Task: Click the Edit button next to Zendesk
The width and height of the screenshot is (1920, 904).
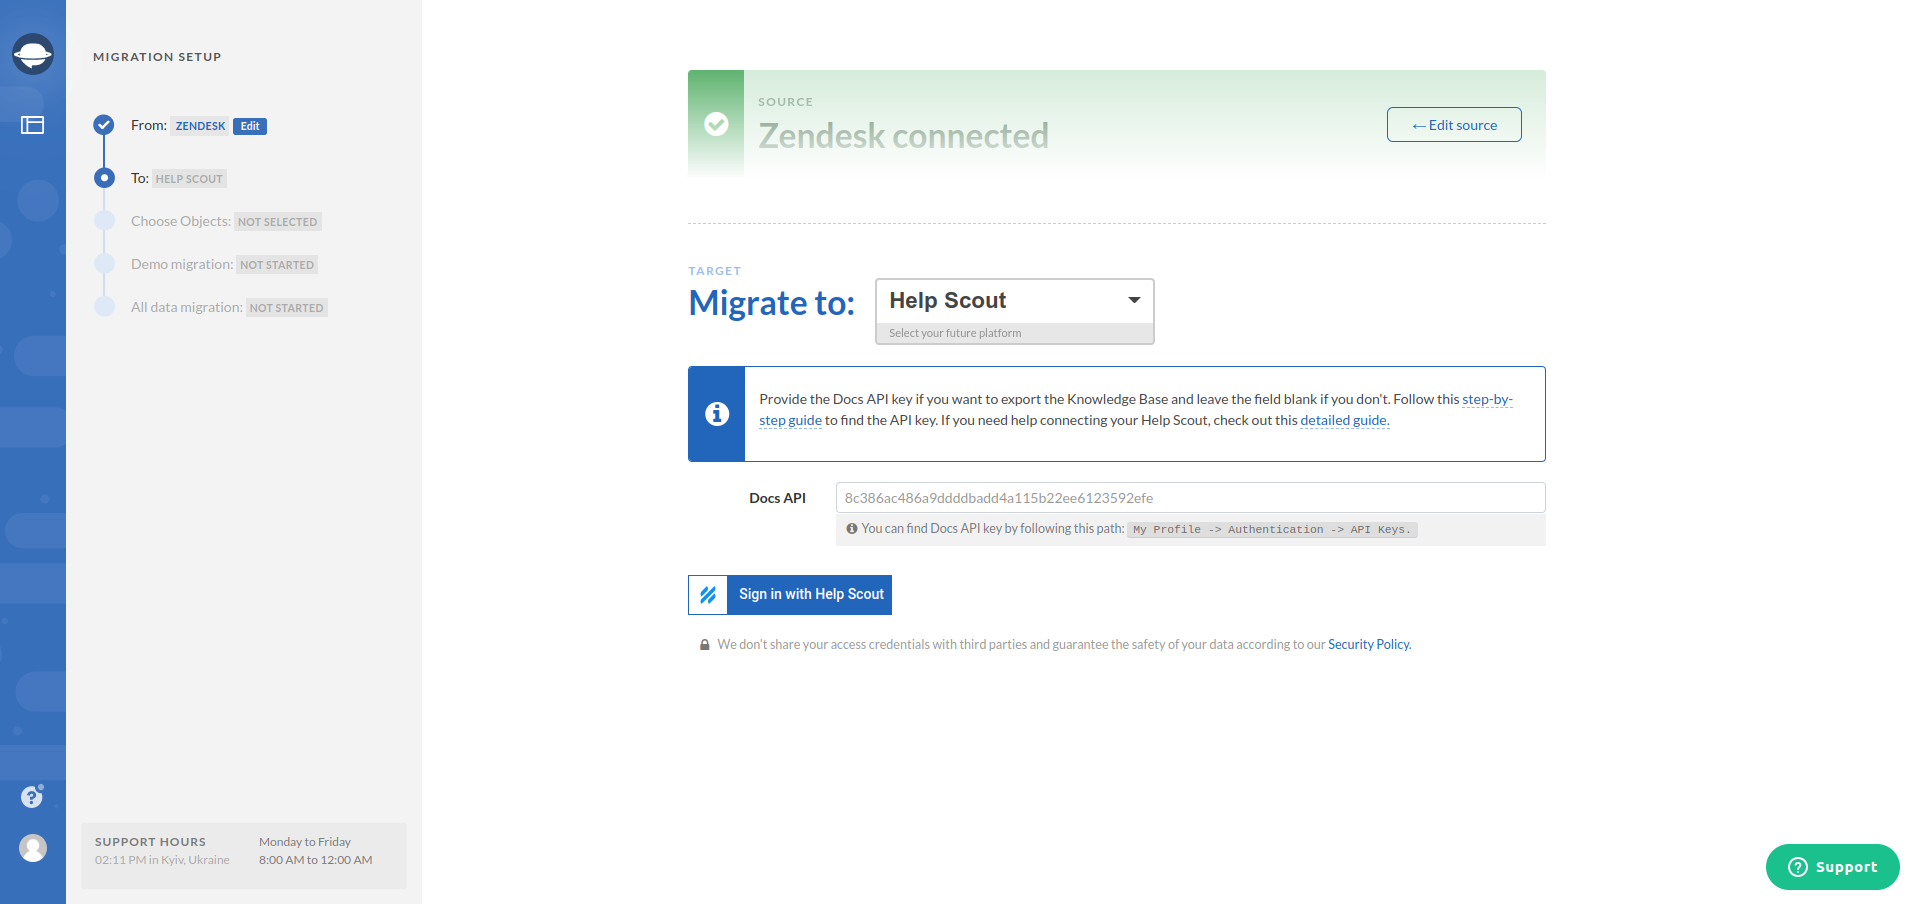Action: [250, 126]
